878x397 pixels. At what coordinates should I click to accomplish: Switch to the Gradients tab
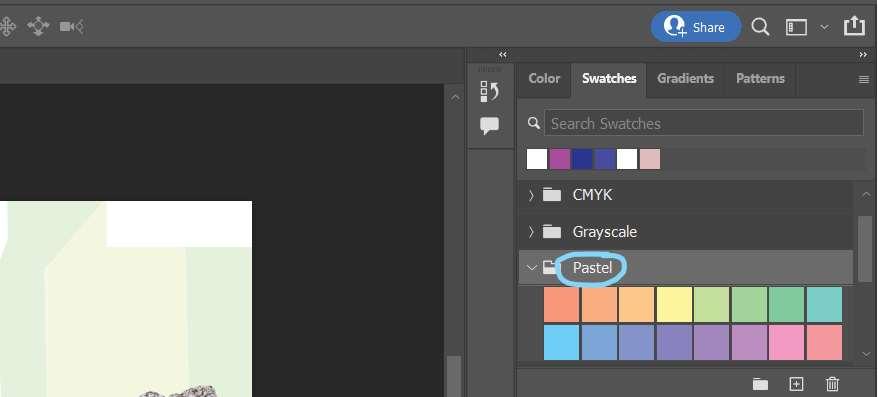pos(685,79)
